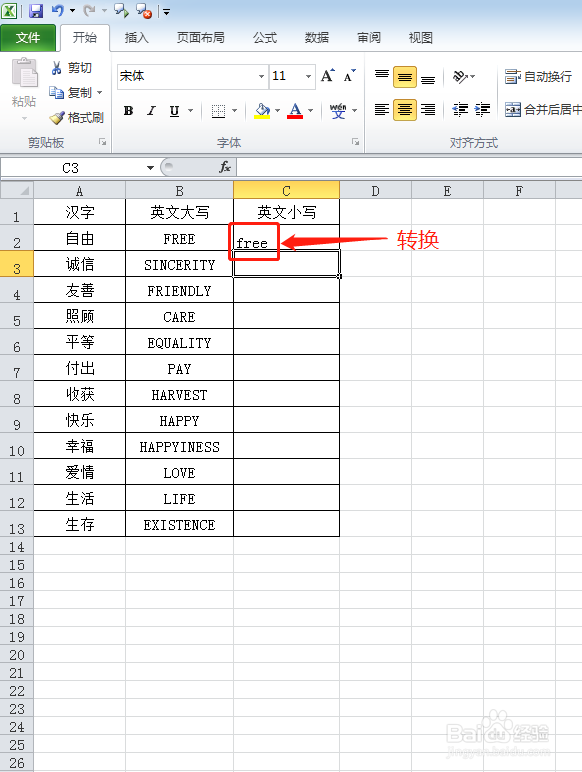The height and width of the screenshot is (772, 582).
Task: Open Font group dialog launcher
Action: tap(355, 142)
